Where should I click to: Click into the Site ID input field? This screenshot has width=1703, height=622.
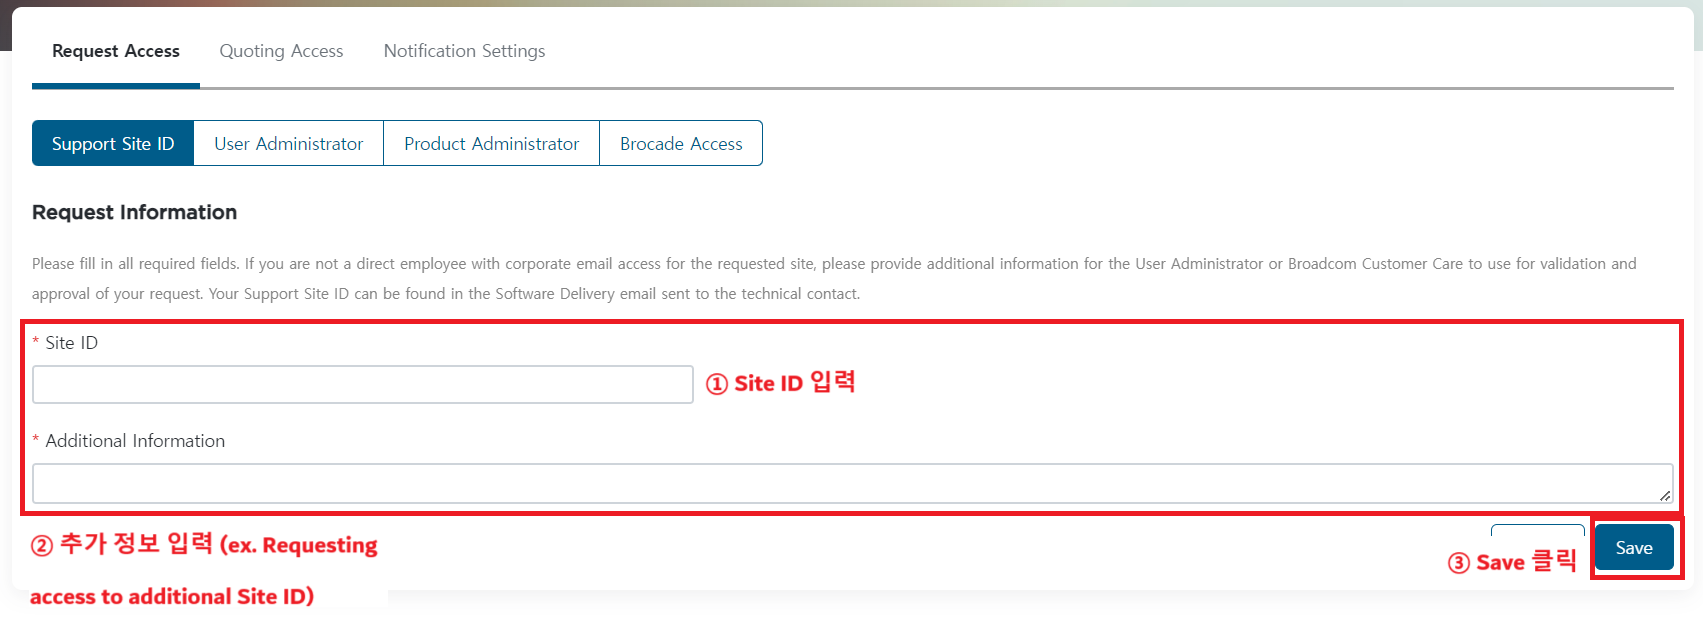coord(362,385)
